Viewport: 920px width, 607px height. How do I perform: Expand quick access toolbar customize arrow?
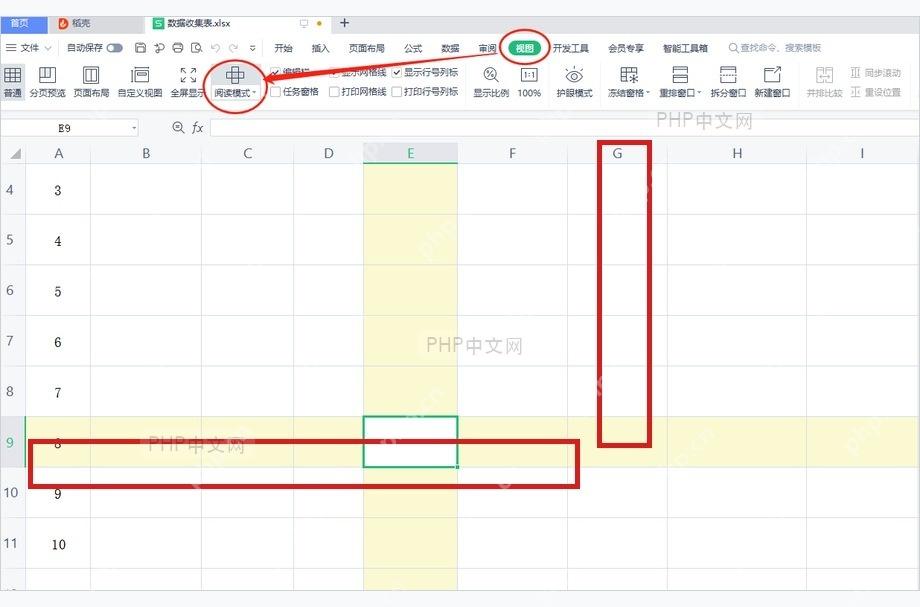pyautogui.click(x=252, y=48)
